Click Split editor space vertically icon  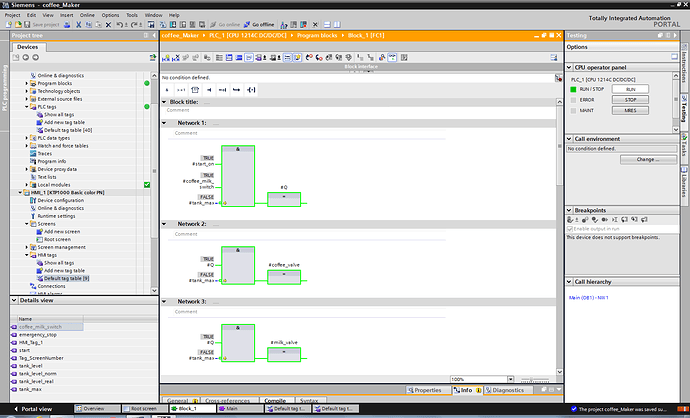pos(337,25)
